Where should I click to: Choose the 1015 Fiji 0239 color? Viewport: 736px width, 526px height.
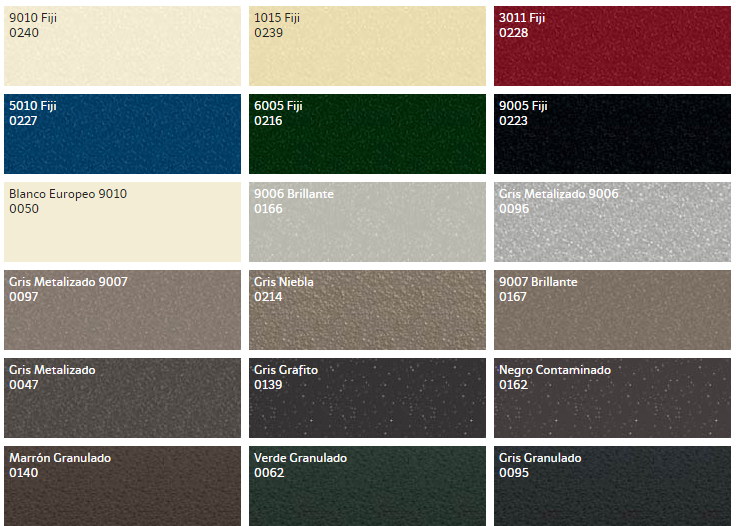(x=368, y=46)
